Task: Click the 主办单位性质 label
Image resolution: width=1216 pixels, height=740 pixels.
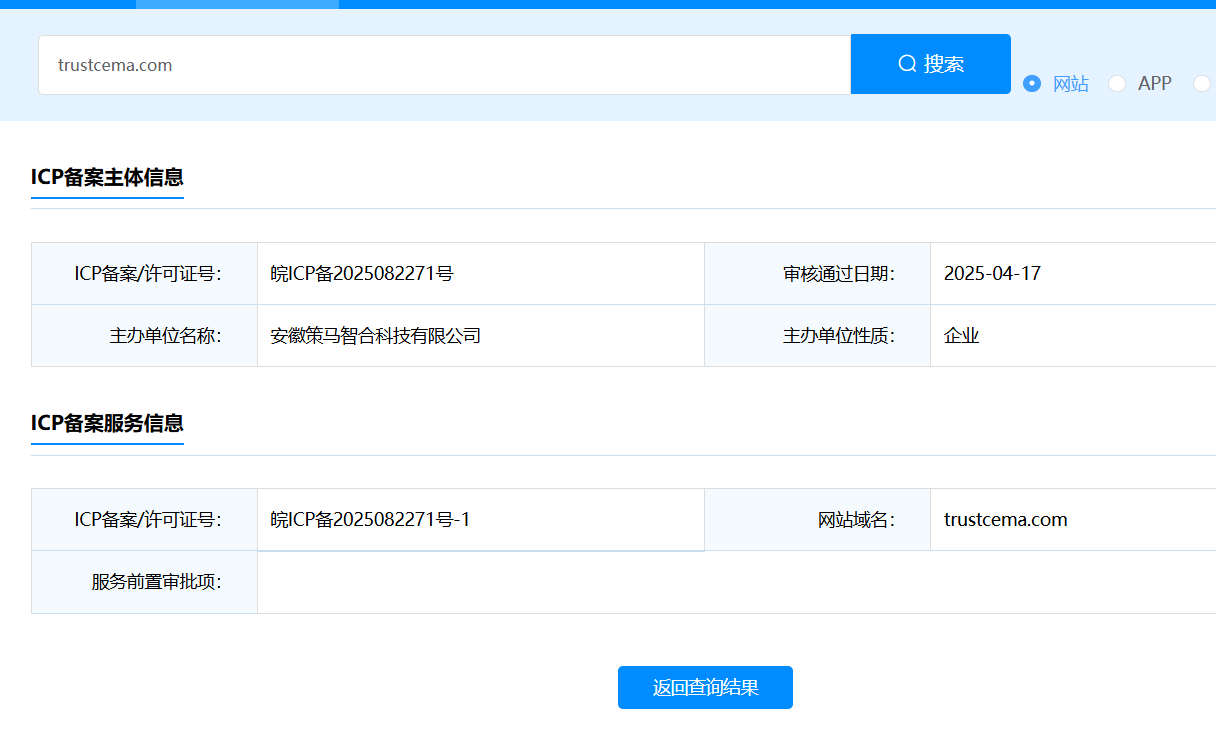Action: pyautogui.click(x=838, y=335)
